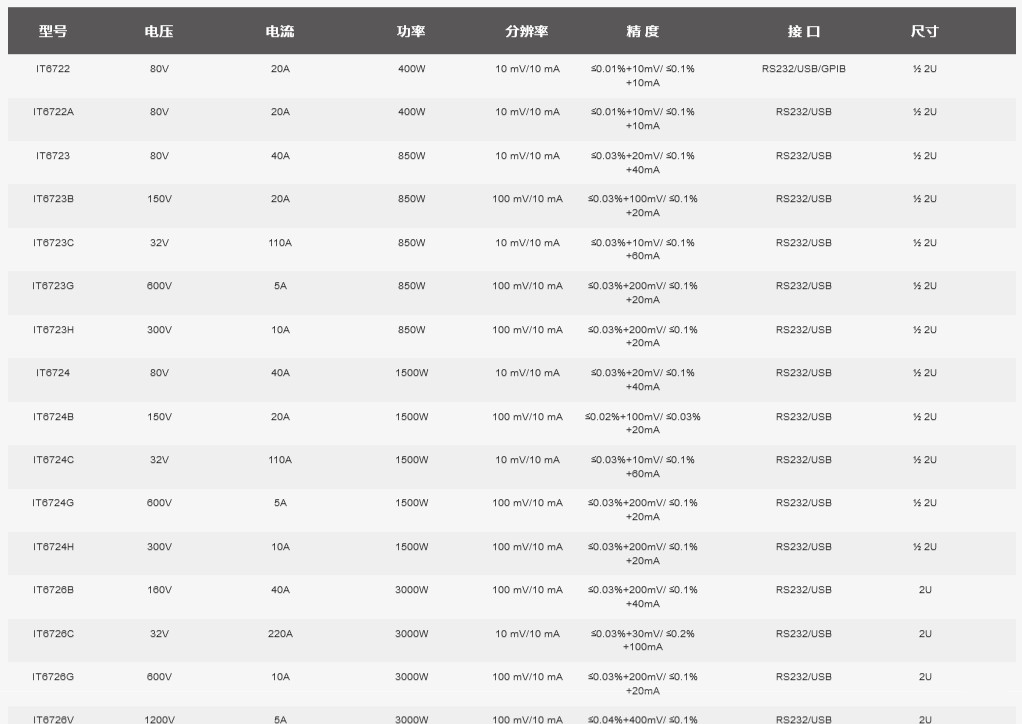The width and height of the screenshot is (1022, 724).
Task: Click the IT6726B model name
Action: (53, 590)
